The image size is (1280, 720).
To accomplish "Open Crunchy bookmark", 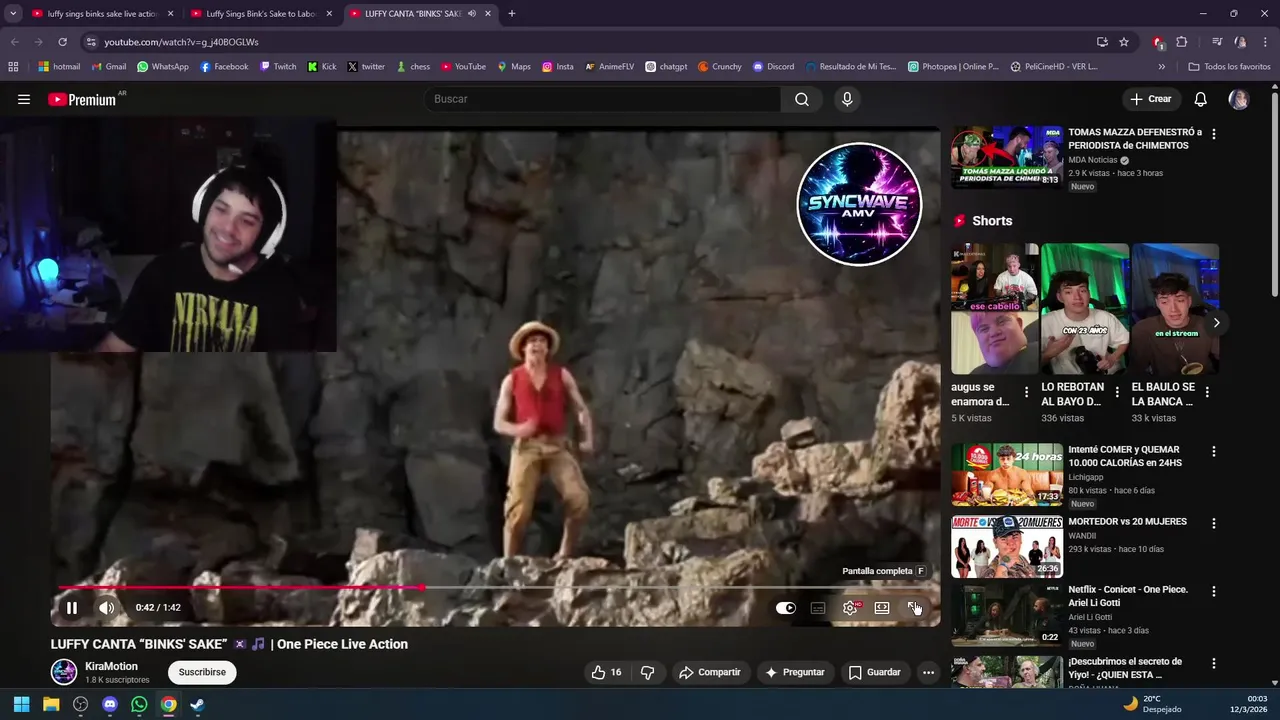I will click(719, 67).
